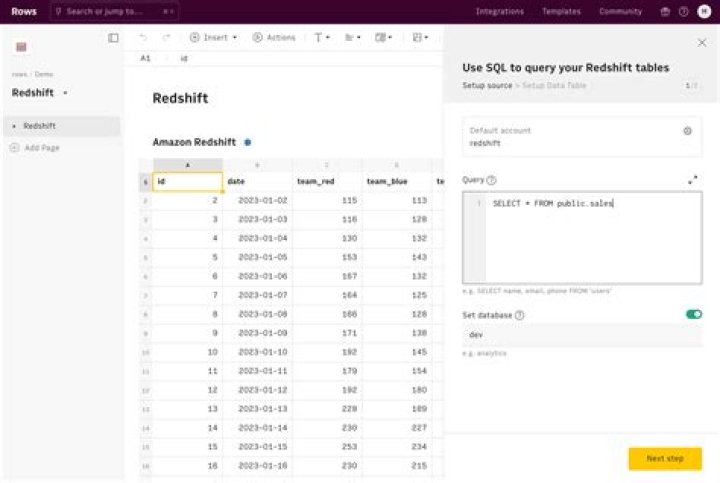Click the Setup source breadcrumb step
Viewport: 720px width, 483px height.
pos(487,85)
